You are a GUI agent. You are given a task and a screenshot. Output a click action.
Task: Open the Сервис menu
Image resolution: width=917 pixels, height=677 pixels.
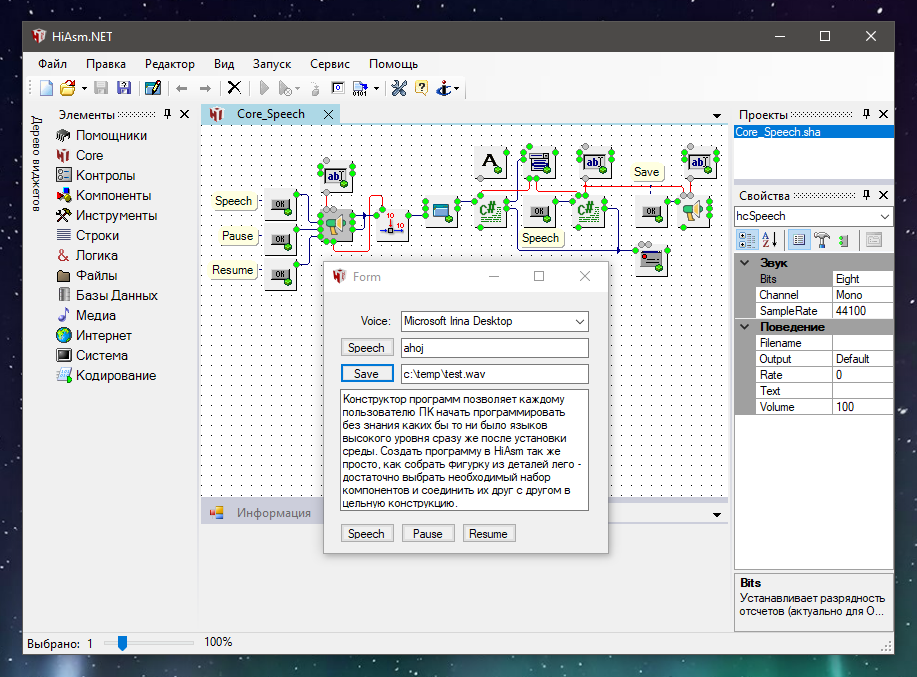[x=329, y=63]
